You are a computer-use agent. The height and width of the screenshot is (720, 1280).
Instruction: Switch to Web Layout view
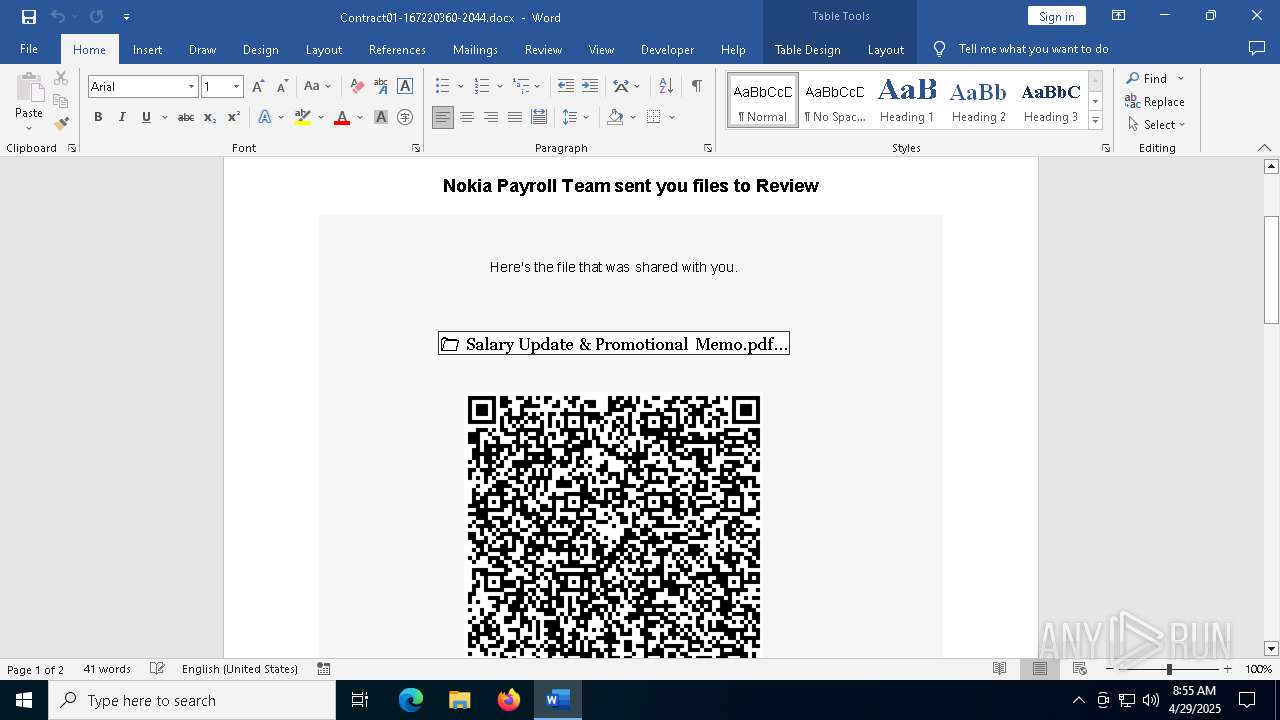(1080, 669)
